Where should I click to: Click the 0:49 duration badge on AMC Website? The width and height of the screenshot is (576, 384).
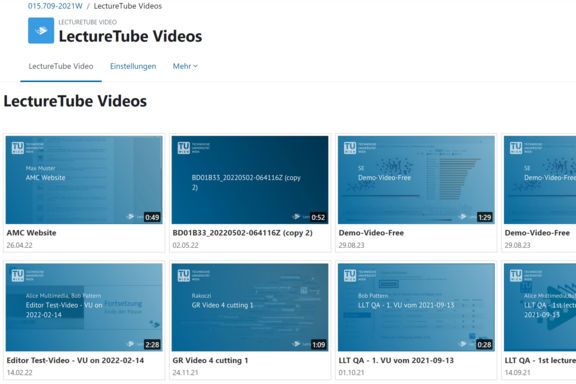coord(152,217)
